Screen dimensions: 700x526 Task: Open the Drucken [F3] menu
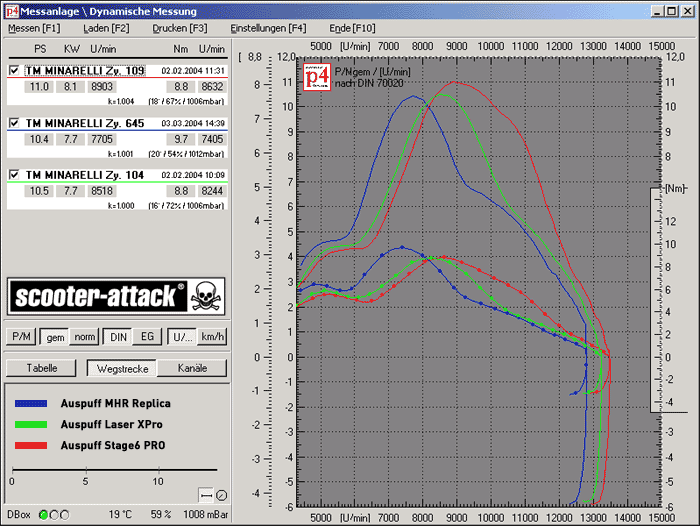pyautogui.click(x=179, y=28)
